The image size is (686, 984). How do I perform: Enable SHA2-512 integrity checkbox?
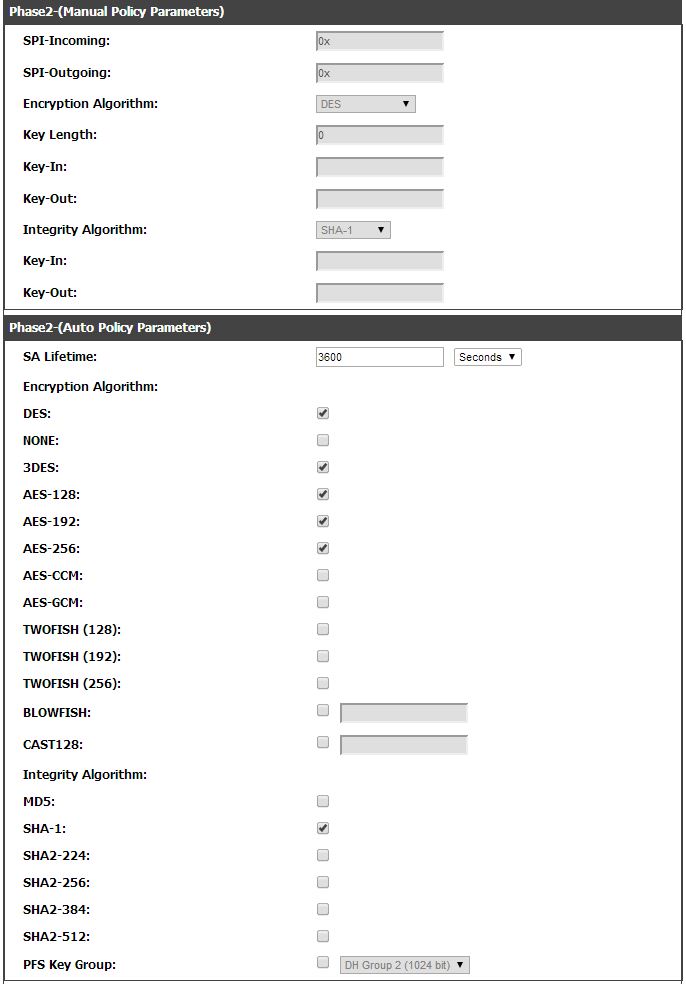point(322,936)
